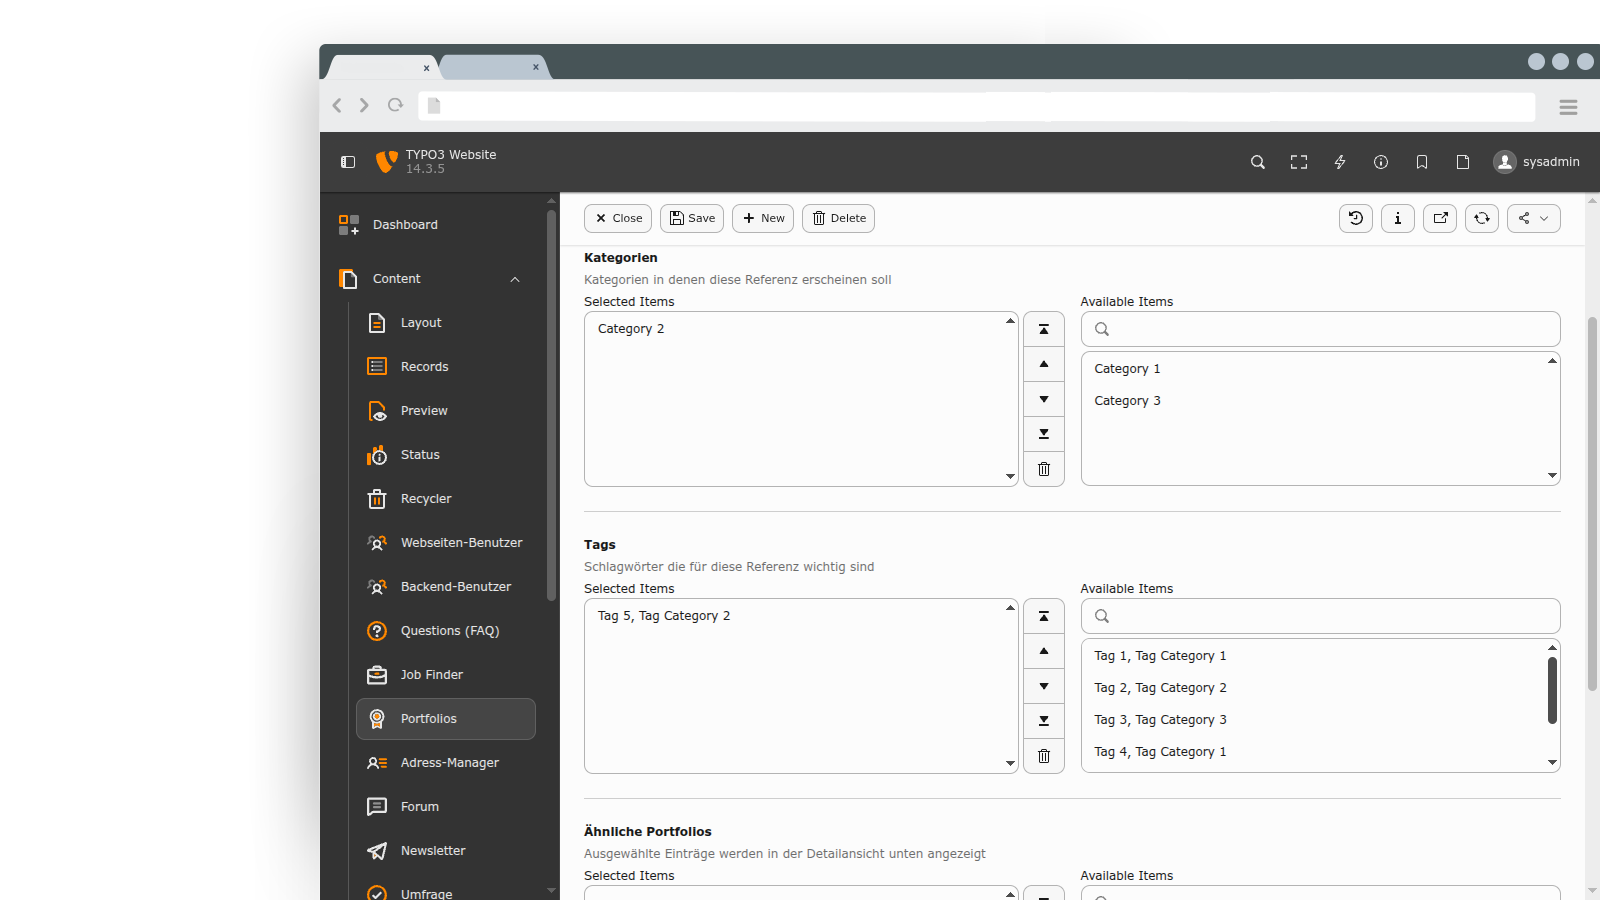Open the Newsletter module

pyautogui.click(x=446, y=851)
